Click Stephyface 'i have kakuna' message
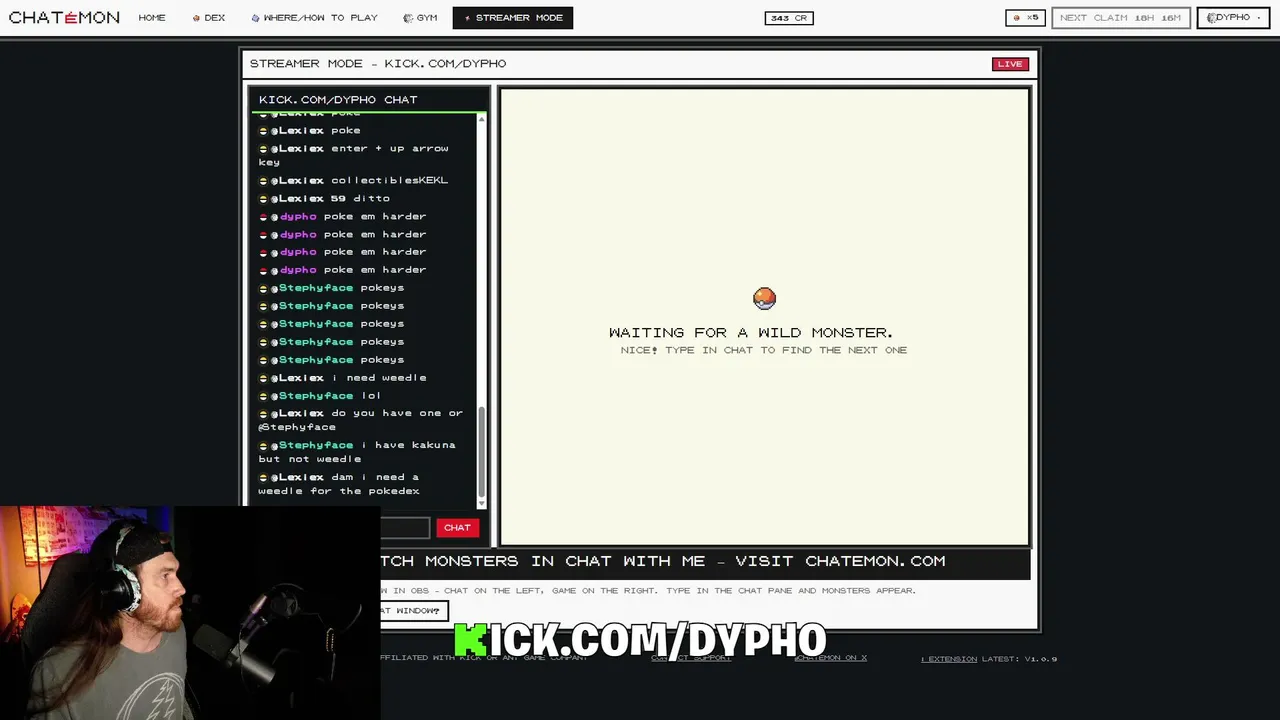 point(357,452)
